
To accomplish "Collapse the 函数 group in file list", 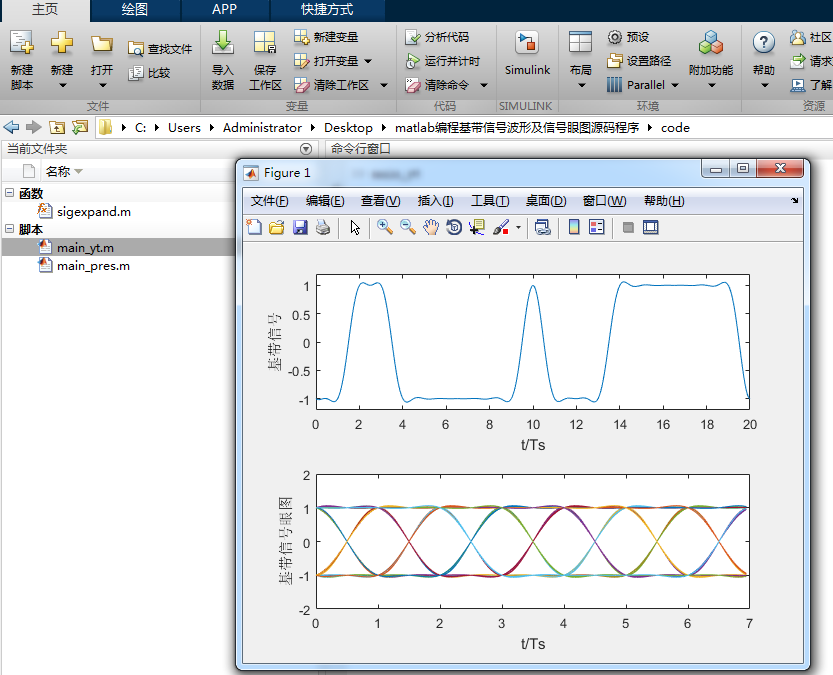I will [x=10, y=193].
